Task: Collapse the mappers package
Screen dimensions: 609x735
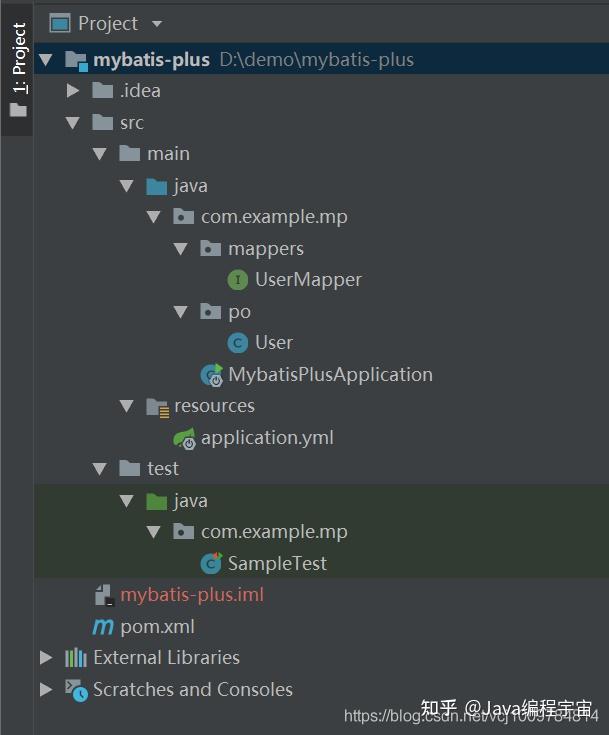Action: point(180,248)
